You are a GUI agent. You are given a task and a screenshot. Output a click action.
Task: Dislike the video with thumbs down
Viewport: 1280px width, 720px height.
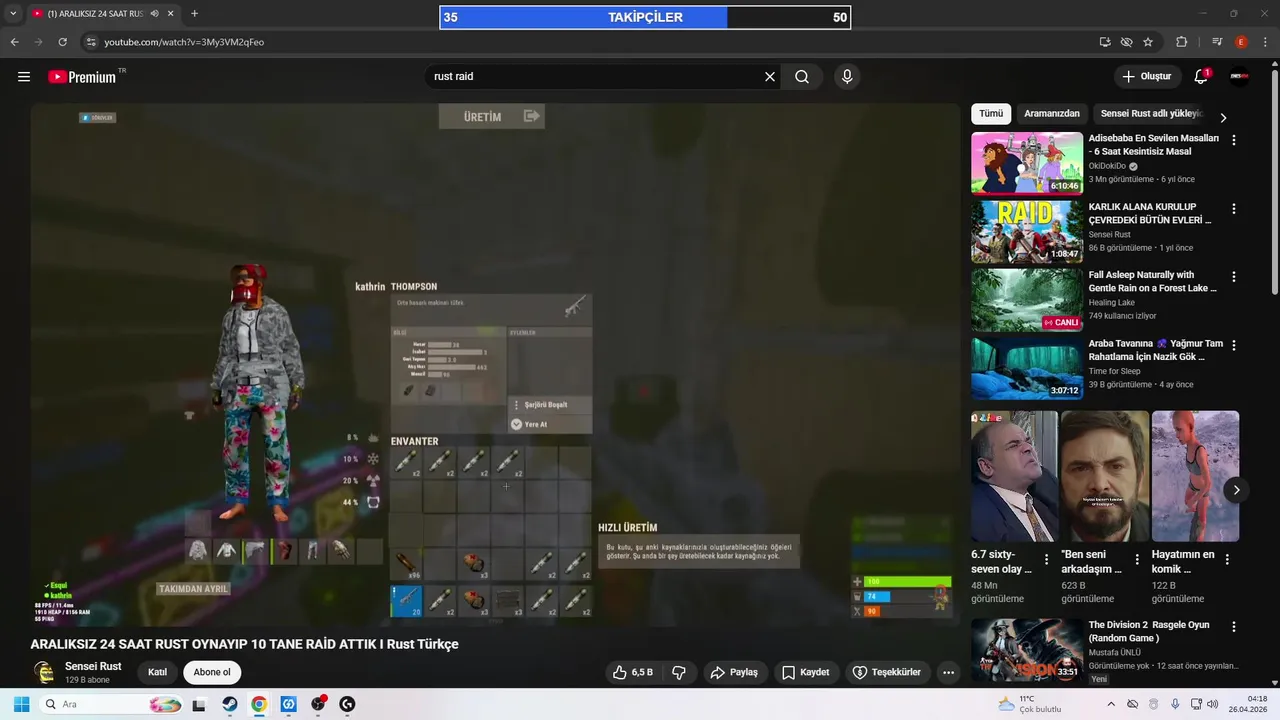click(679, 672)
